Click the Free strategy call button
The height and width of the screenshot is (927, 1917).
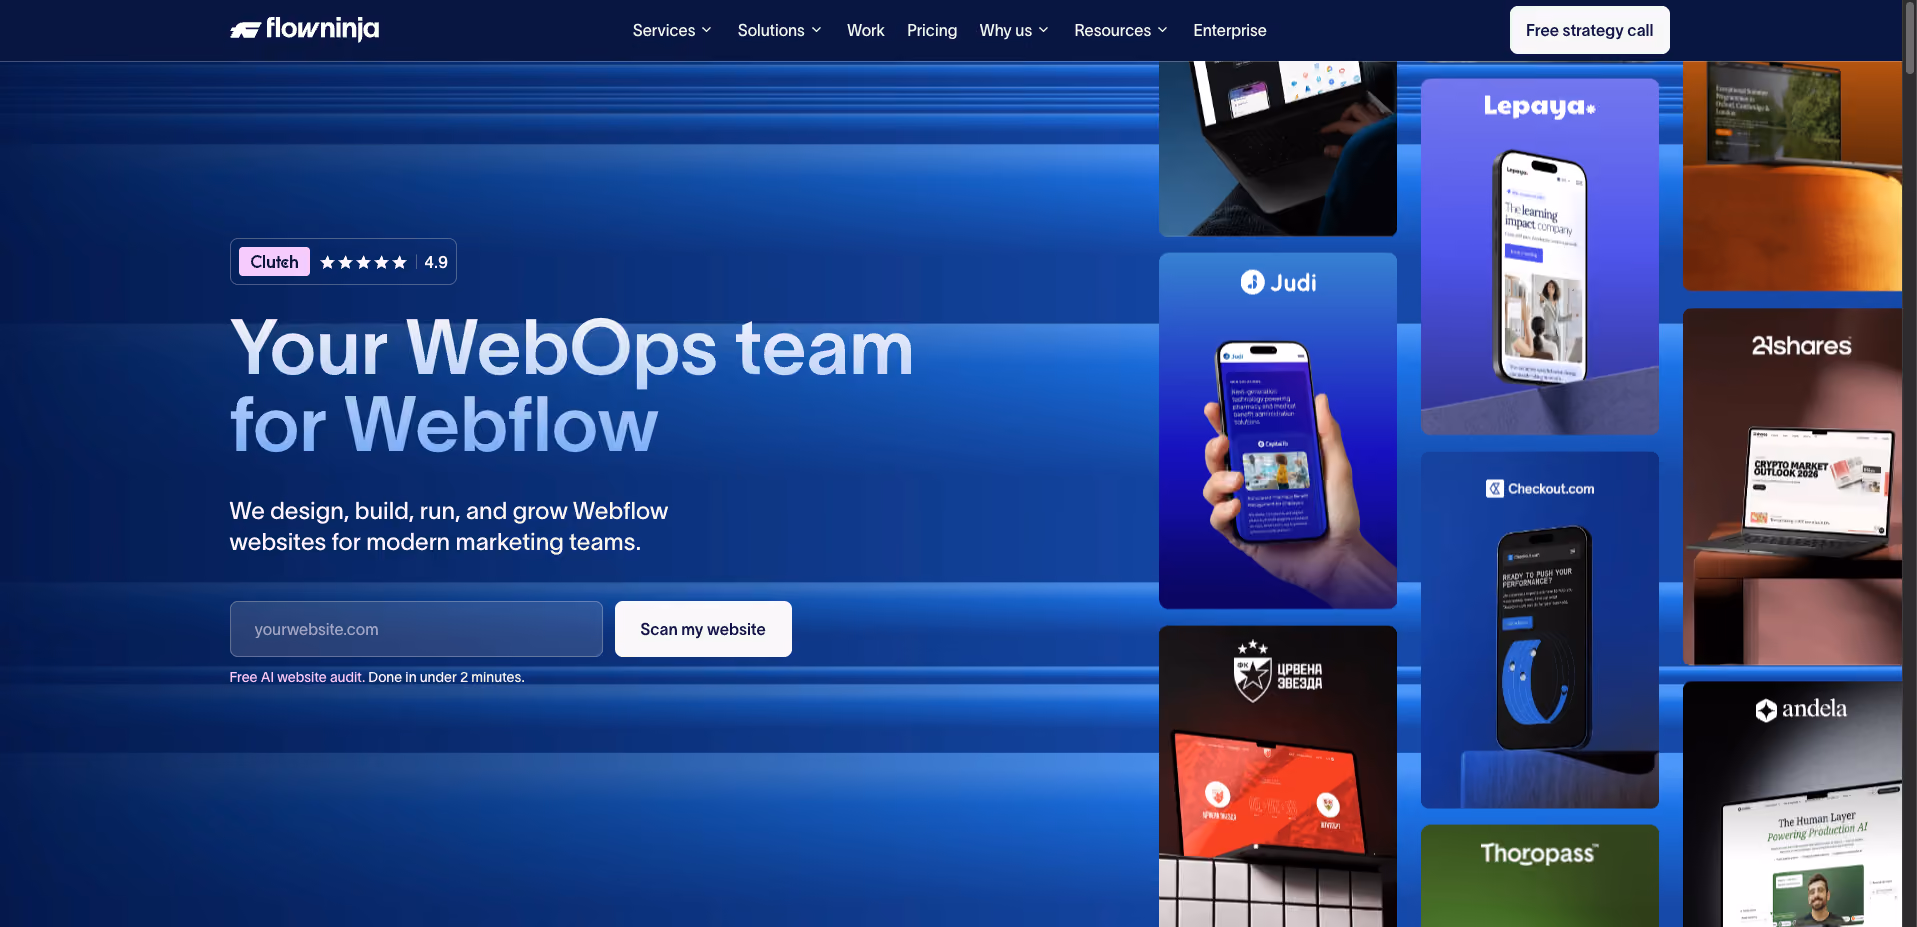(x=1589, y=30)
